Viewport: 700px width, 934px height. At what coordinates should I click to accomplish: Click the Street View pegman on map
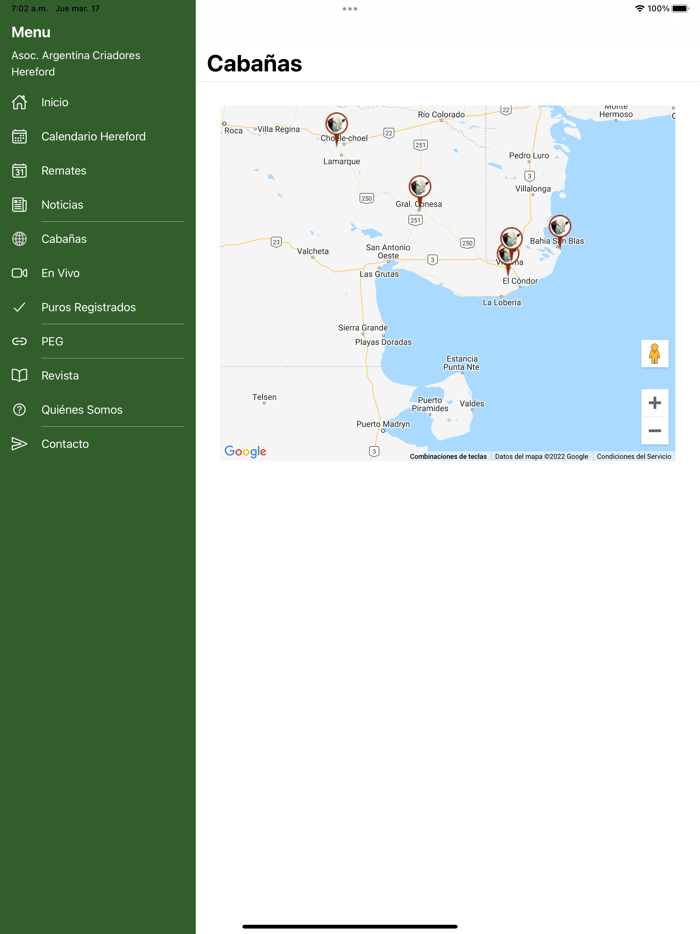(x=654, y=354)
